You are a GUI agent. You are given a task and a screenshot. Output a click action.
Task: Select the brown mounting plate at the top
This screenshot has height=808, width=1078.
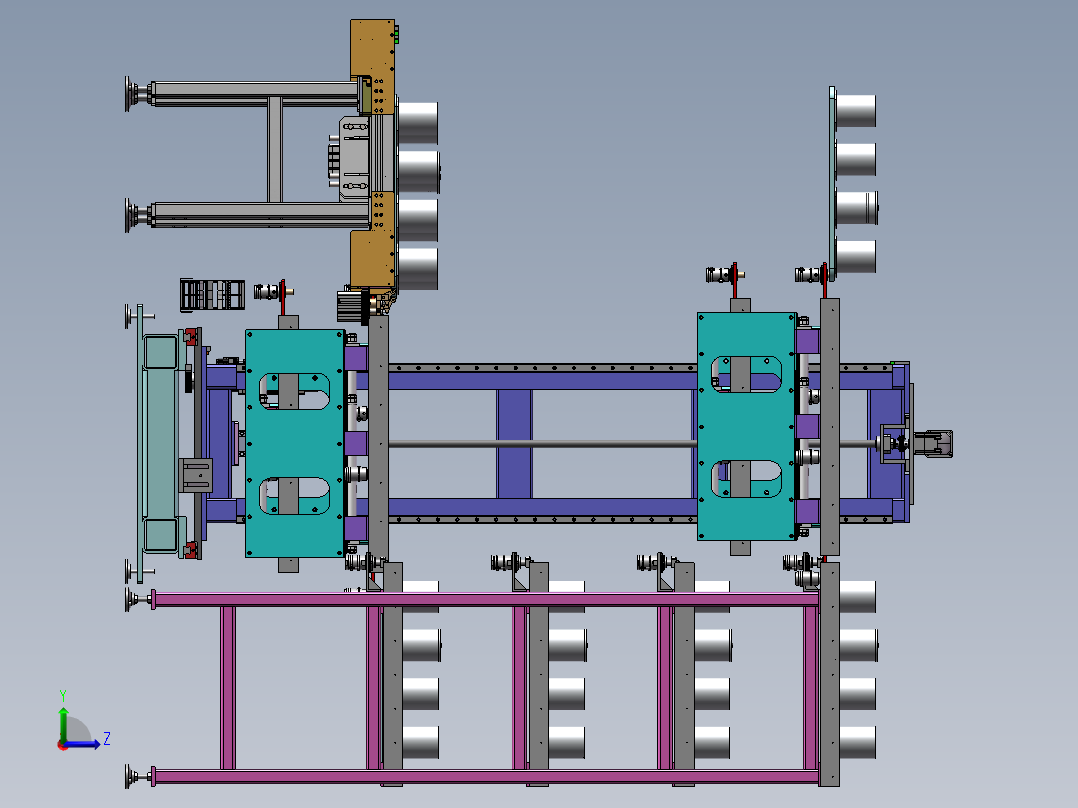[x=373, y=65]
